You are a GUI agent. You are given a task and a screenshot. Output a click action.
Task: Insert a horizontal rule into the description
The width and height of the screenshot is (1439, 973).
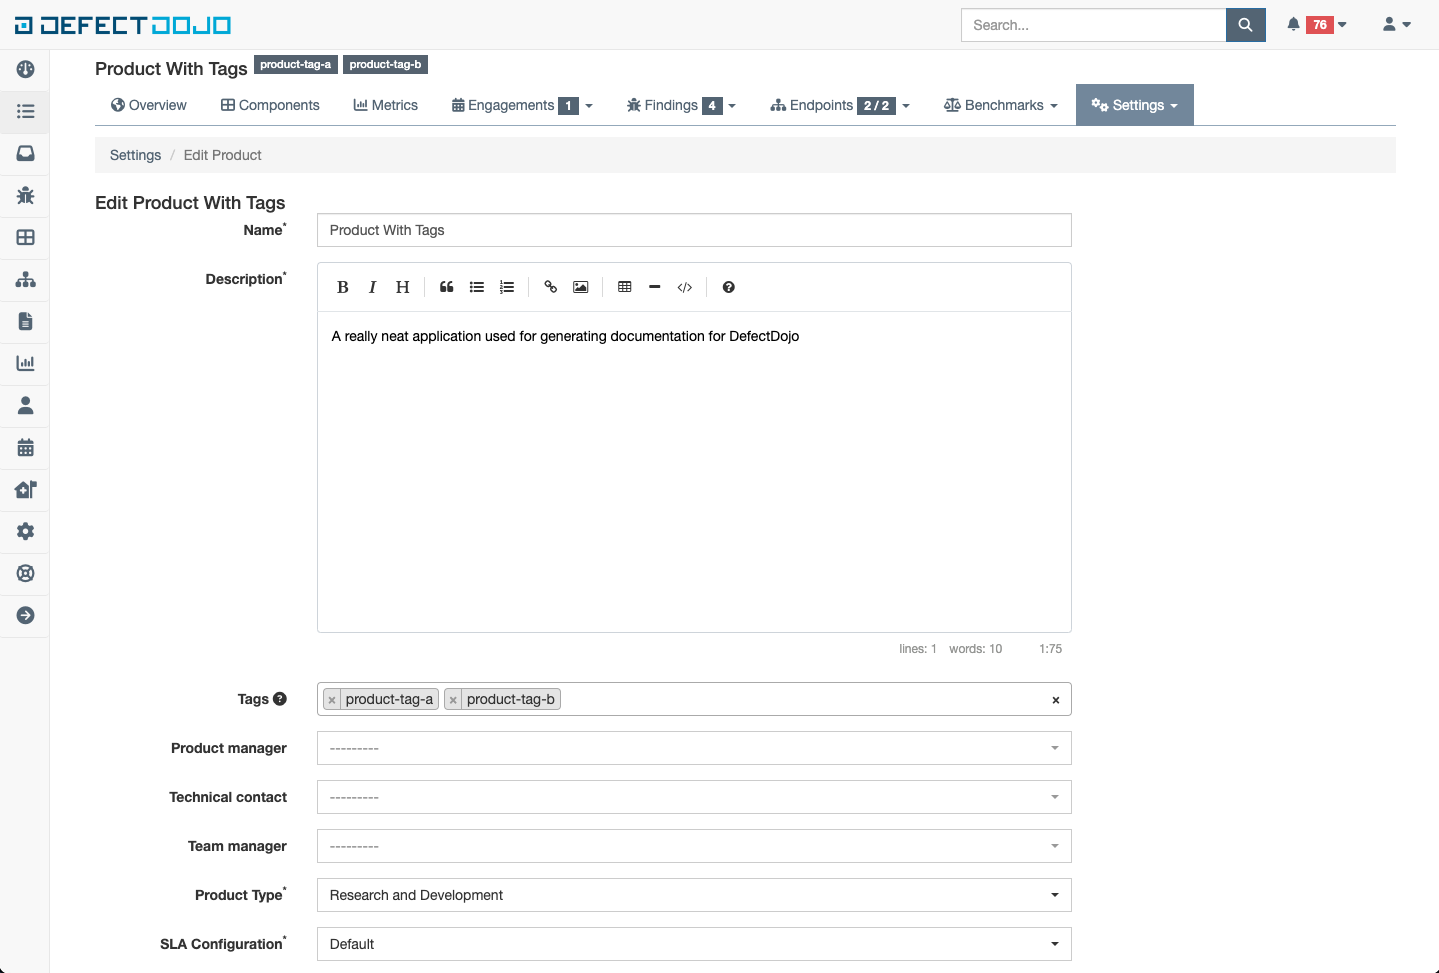(654, 287)
